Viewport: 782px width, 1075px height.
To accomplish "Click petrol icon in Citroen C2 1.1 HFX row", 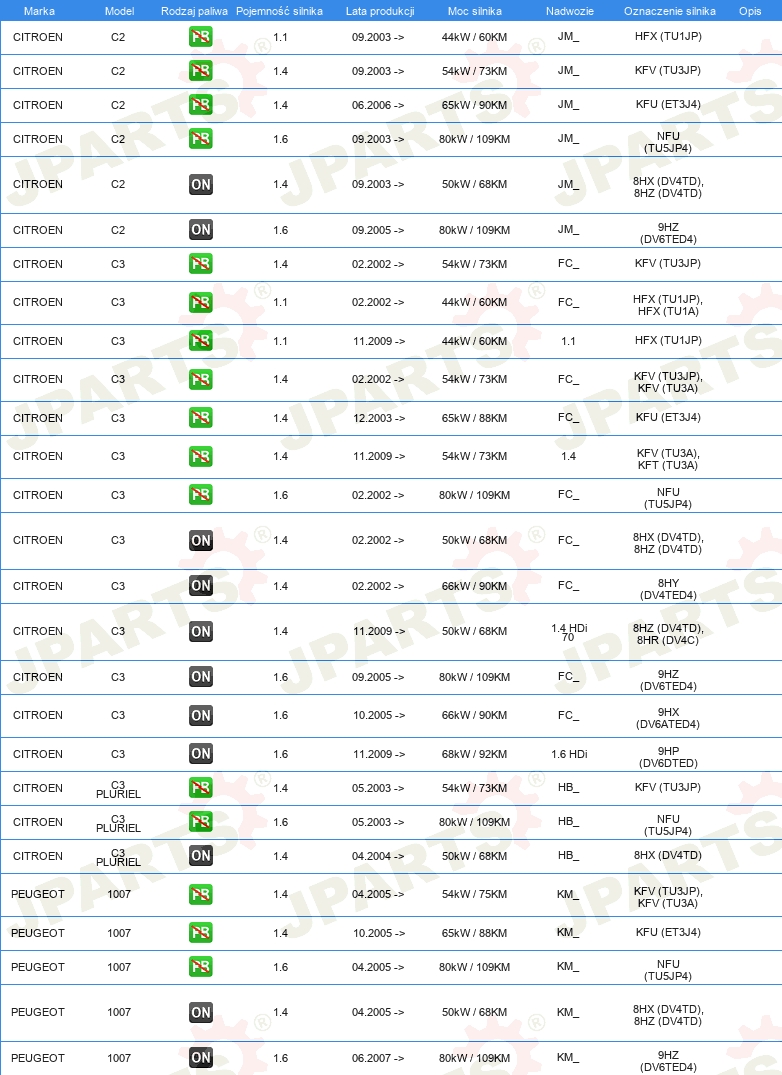I will click(201, 36).
